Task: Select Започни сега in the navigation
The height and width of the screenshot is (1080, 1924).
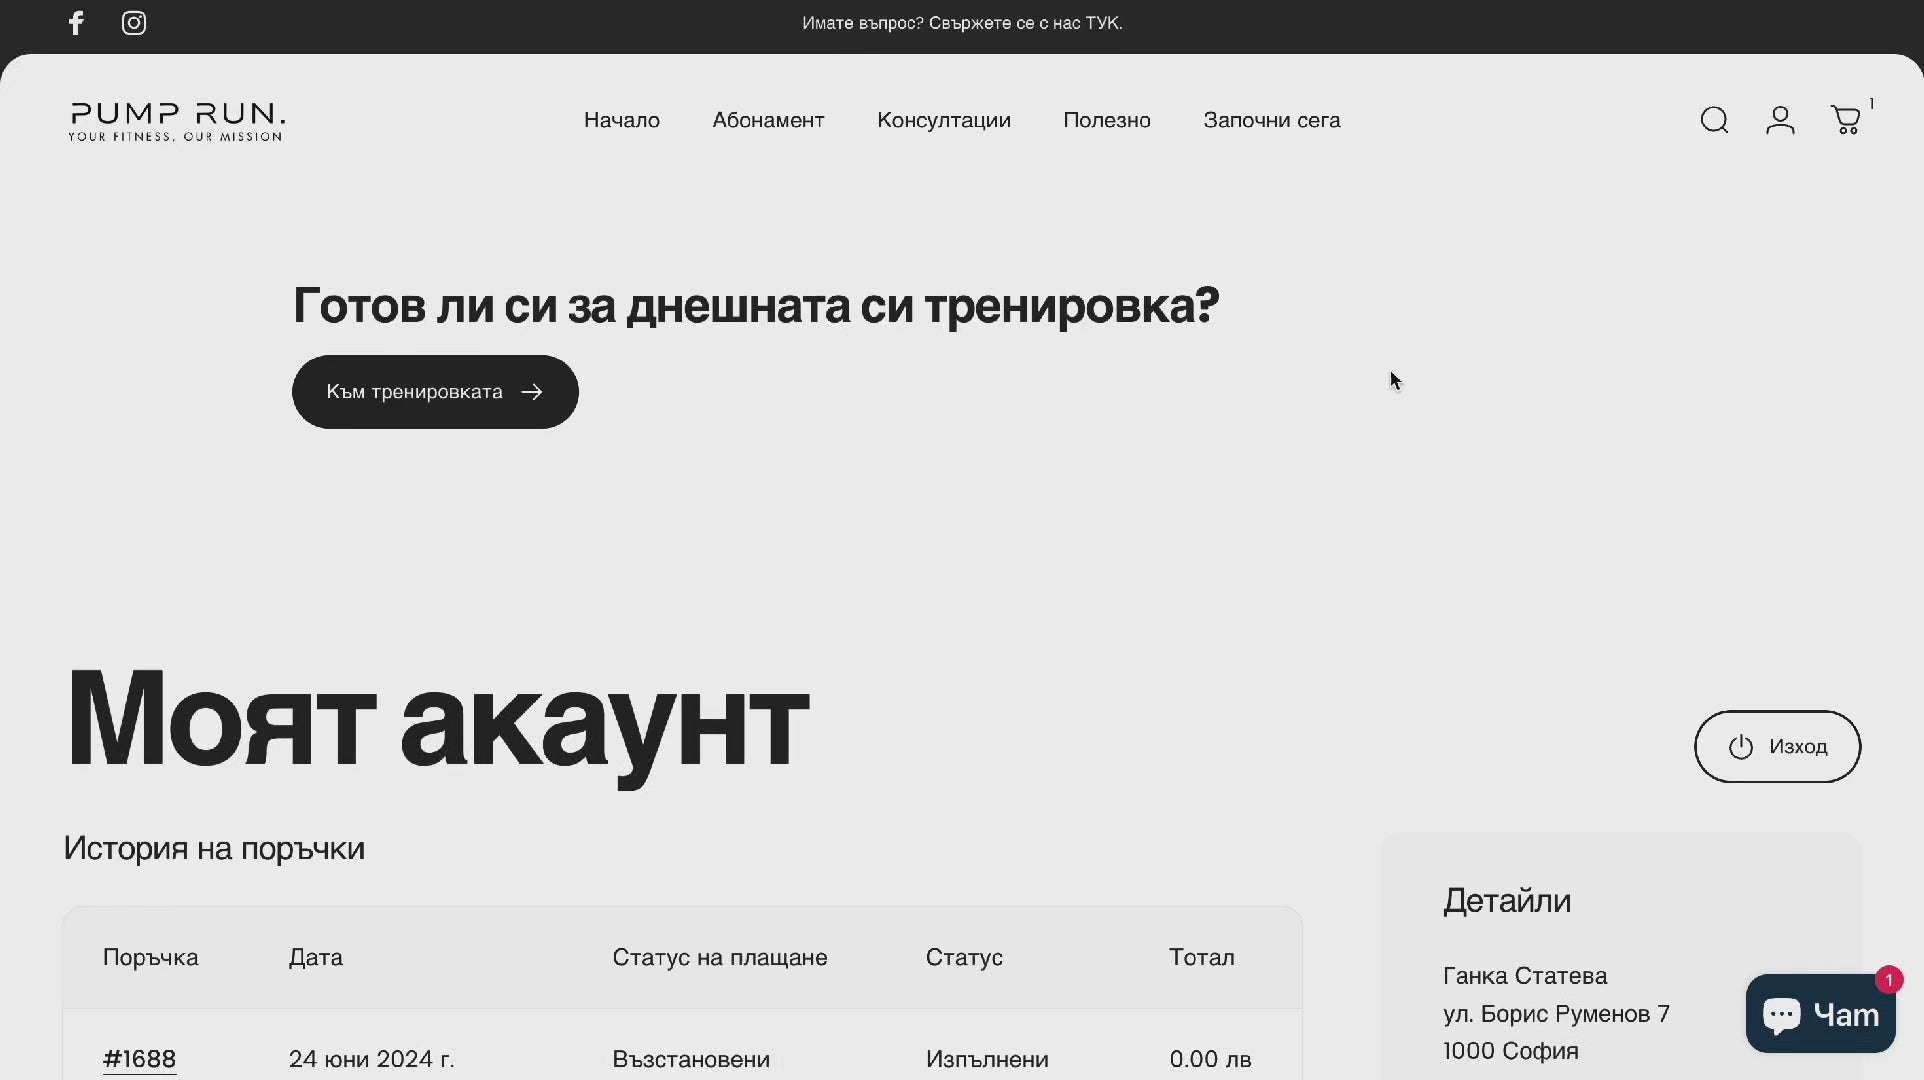Action: [x=1272, y=120]
